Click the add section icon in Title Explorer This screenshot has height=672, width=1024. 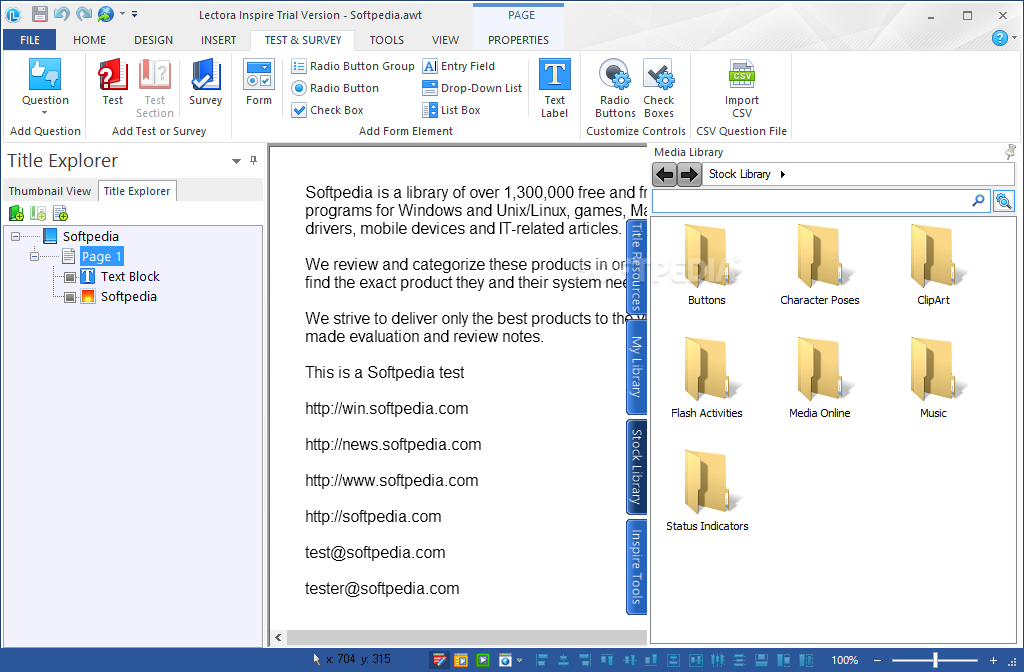point(39,213)
